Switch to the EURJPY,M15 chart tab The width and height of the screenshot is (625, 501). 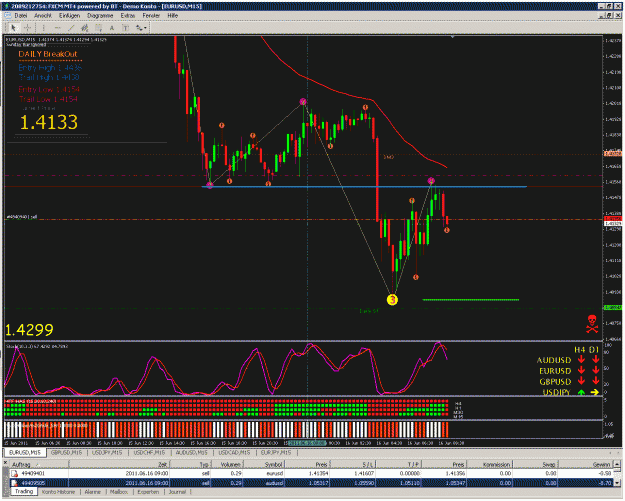coord(276,452)
